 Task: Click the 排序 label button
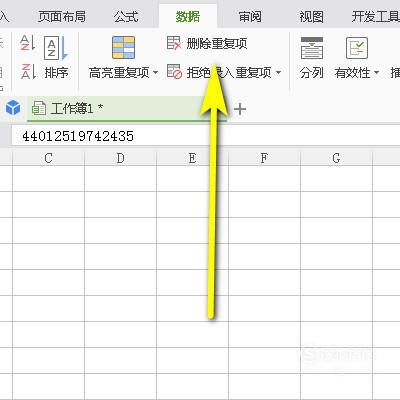[56, 72]
